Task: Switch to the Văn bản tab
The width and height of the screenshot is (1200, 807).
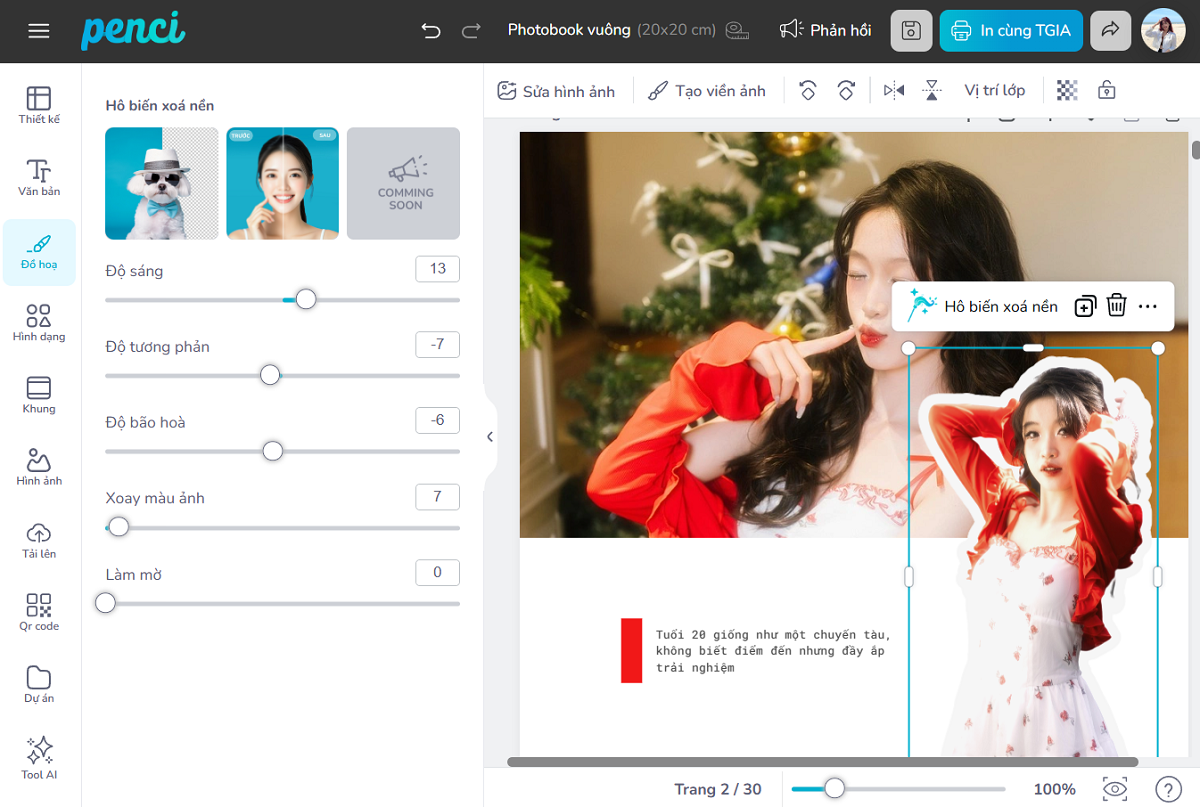Action: tap(39, 178)
